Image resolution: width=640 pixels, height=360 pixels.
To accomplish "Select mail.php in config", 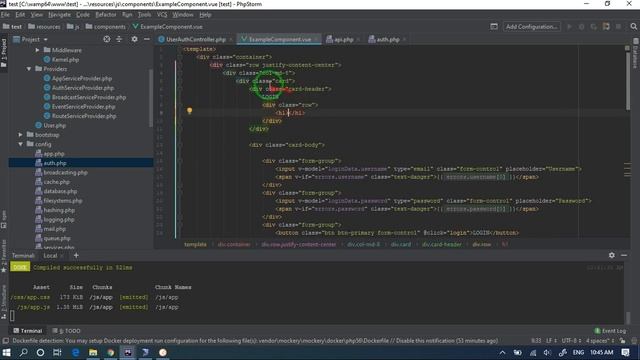I will click(x=54, y=229).
